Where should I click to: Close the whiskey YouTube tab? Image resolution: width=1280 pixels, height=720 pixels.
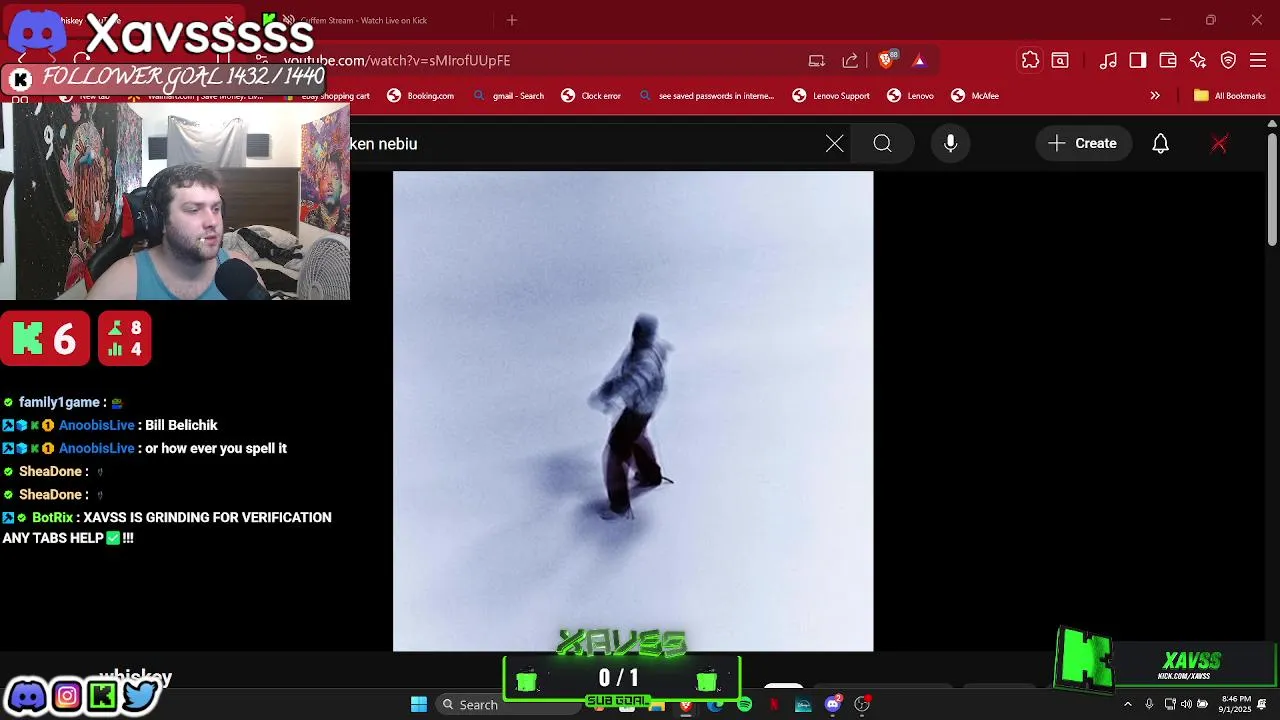point(229,20)
